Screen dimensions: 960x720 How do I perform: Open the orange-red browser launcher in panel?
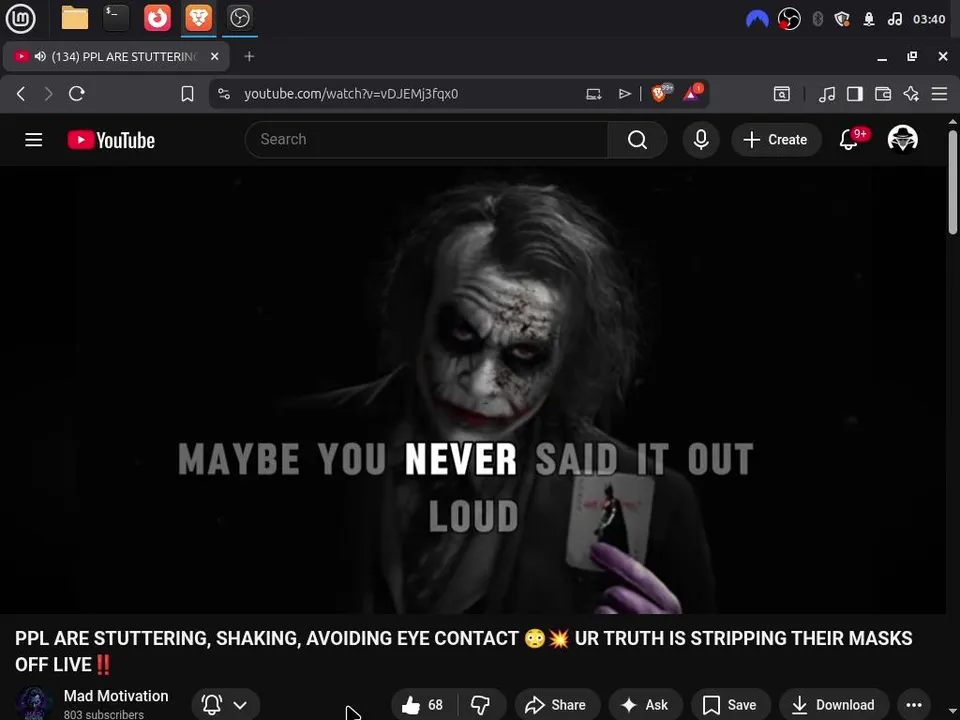pos(157,18)
